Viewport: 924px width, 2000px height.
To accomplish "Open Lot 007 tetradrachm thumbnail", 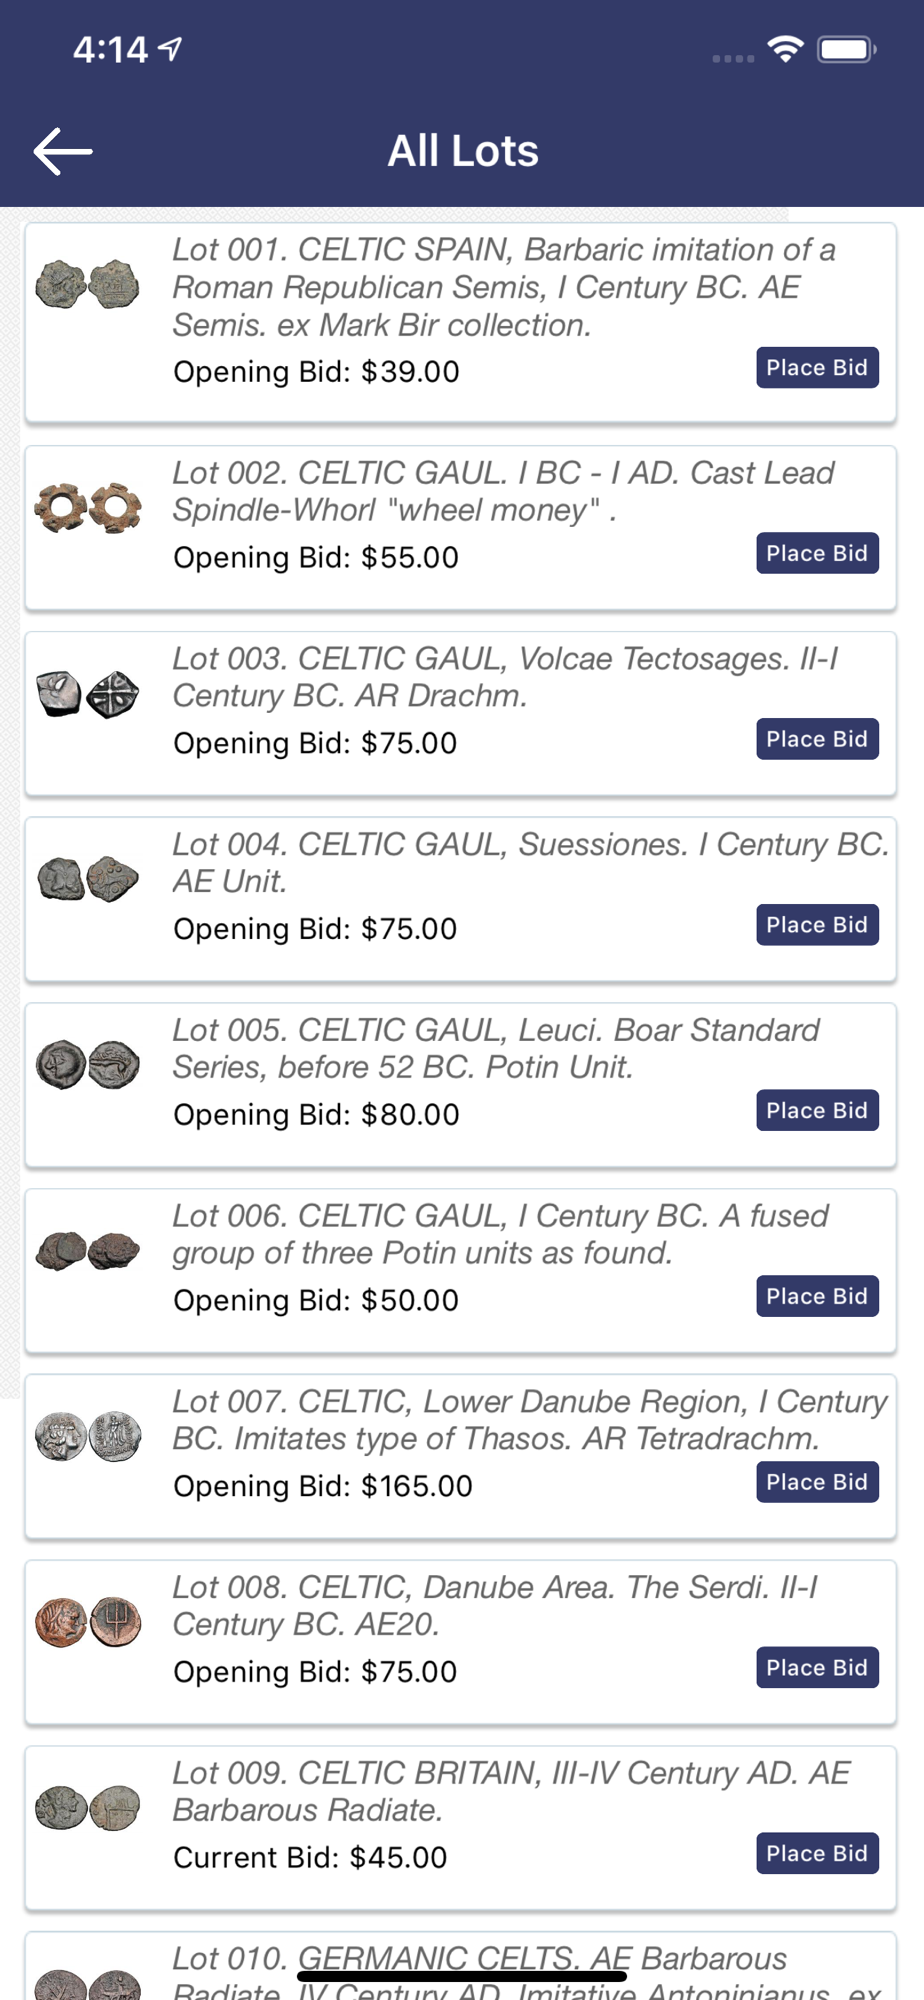I will (88, 1437).
